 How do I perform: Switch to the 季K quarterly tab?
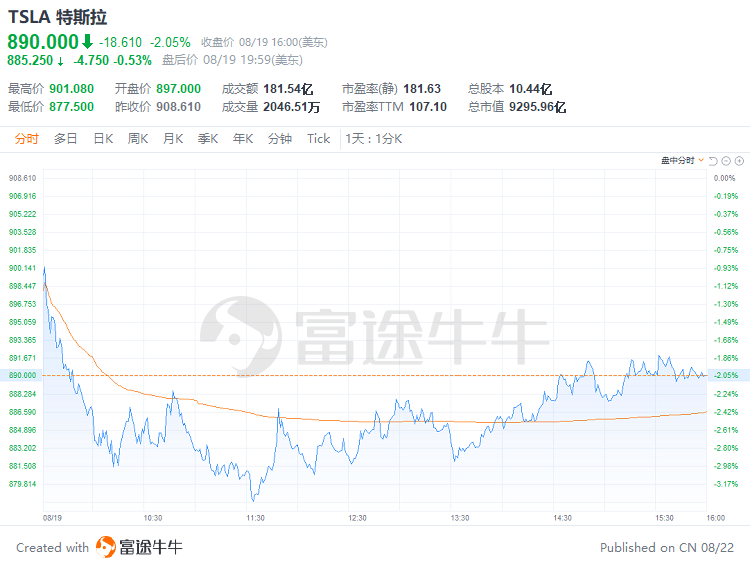pos(208,139)
